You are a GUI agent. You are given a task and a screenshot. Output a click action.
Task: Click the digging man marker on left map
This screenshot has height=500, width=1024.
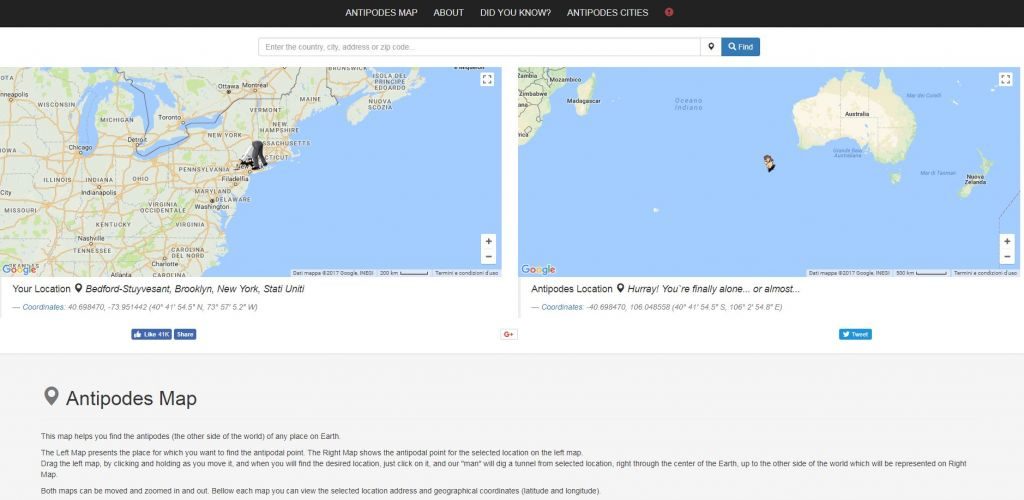pos(253,157)
